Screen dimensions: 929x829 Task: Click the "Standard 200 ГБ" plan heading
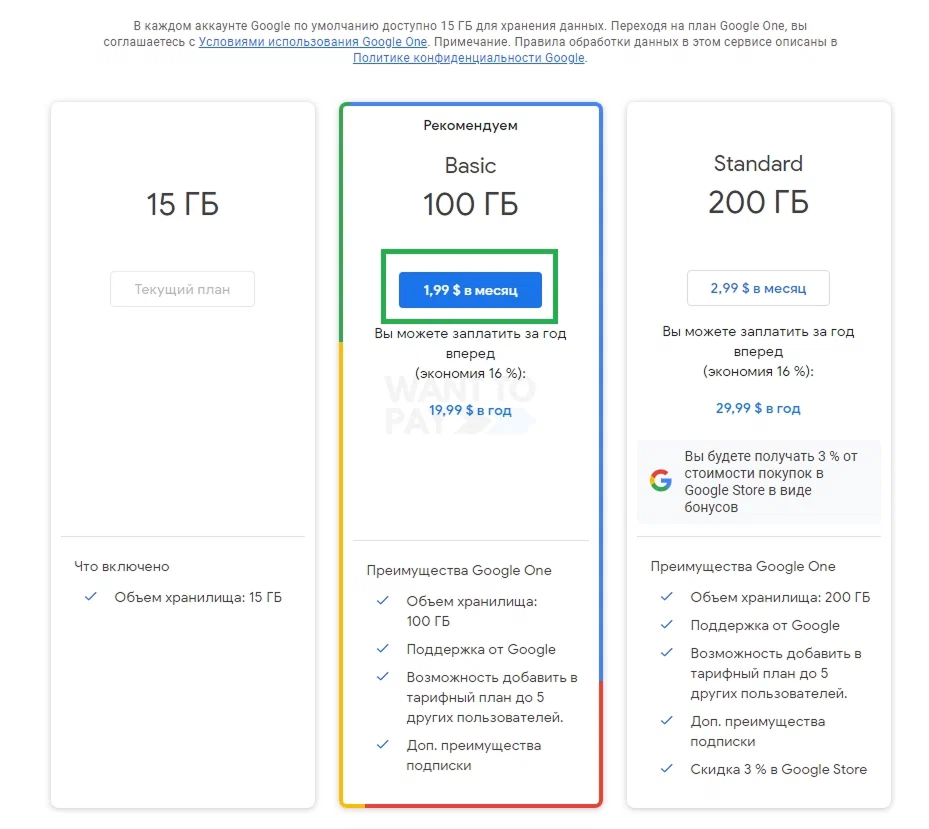pyautogui.click(x=757, y=183)
